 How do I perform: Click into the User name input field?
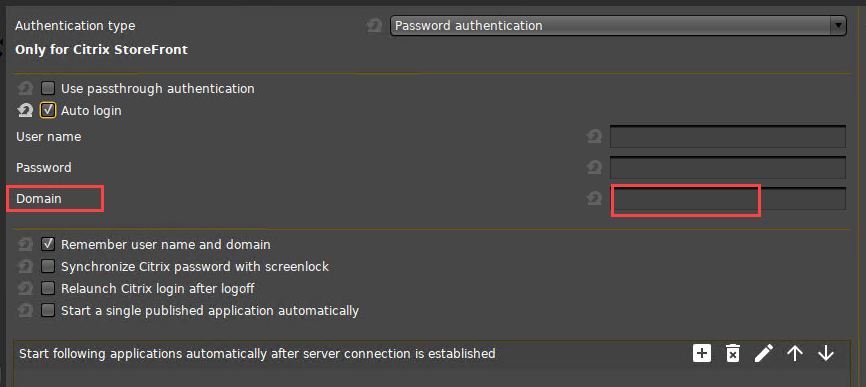(x=728, y=136)
